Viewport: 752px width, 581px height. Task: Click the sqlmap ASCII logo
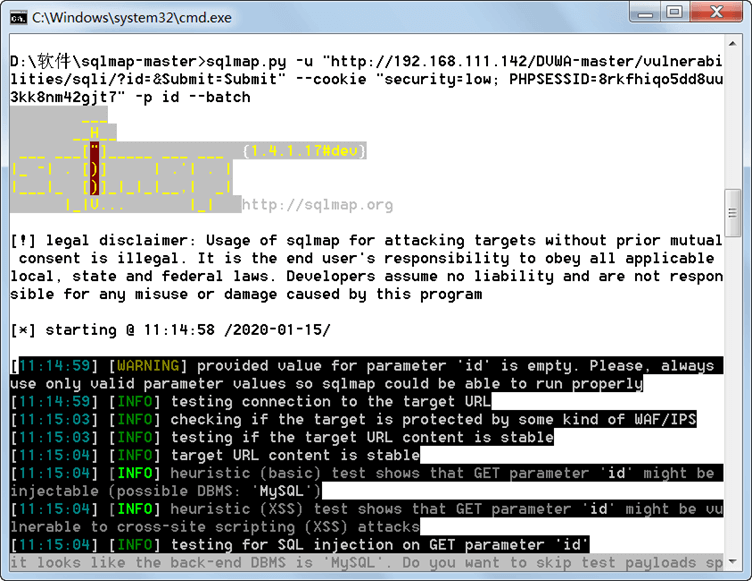pyautogui.click(x=126, y=161)
